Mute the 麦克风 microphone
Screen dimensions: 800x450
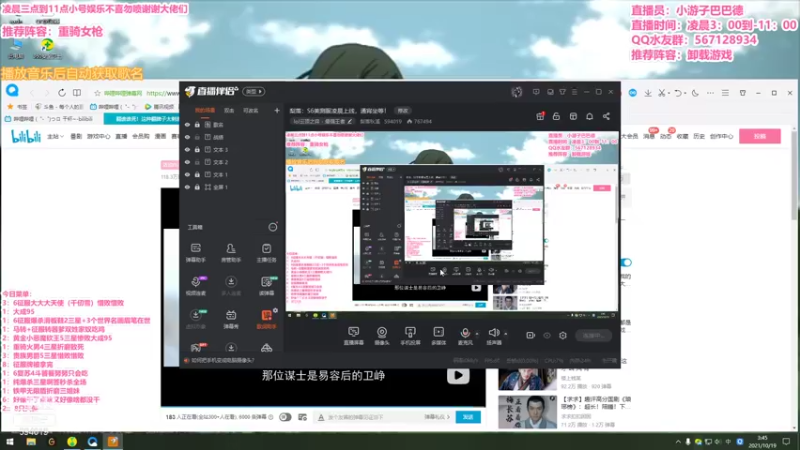click(465, 336)
